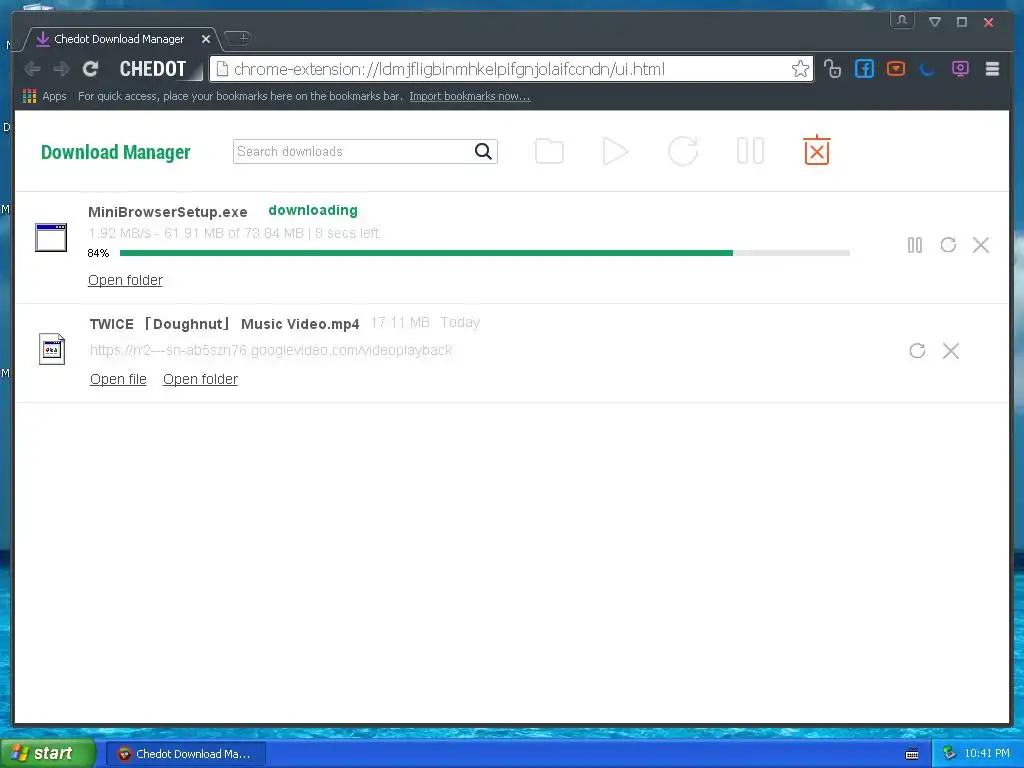Click the TWICE Doughnut mp4 file icon
The height and width of the screenshot is (768, 1024).
coord(52,349)
